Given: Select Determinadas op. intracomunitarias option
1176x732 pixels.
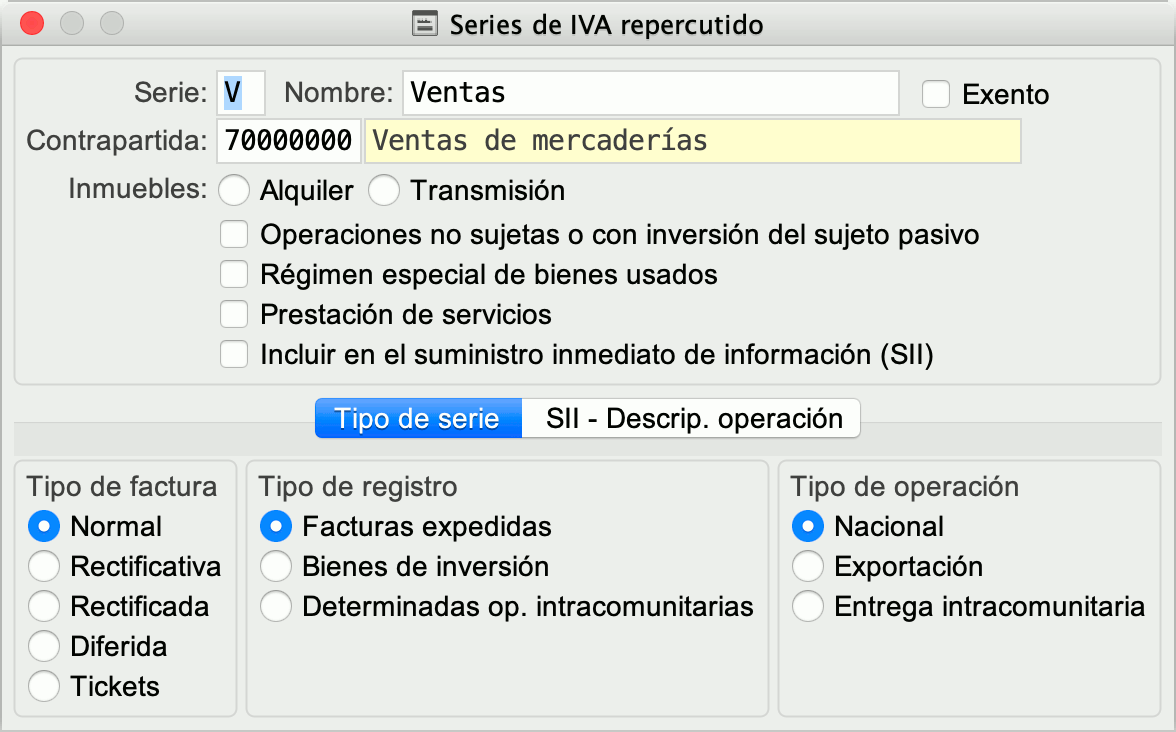Looking at the screenshot, I should point(276,607).
